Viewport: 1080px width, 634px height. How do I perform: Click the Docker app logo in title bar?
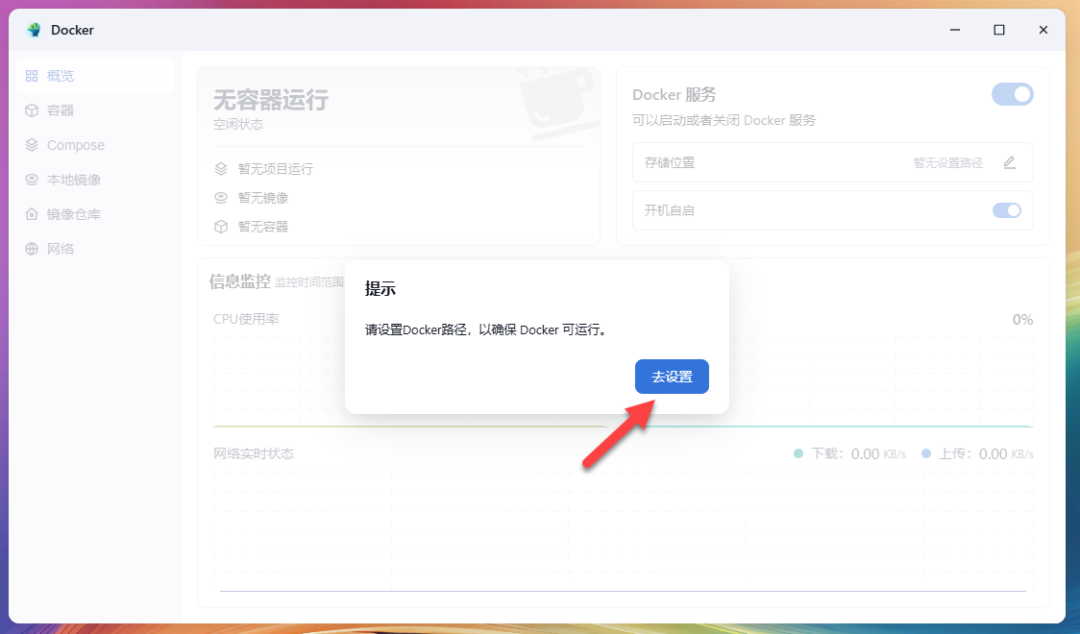[x=34, y=30]
